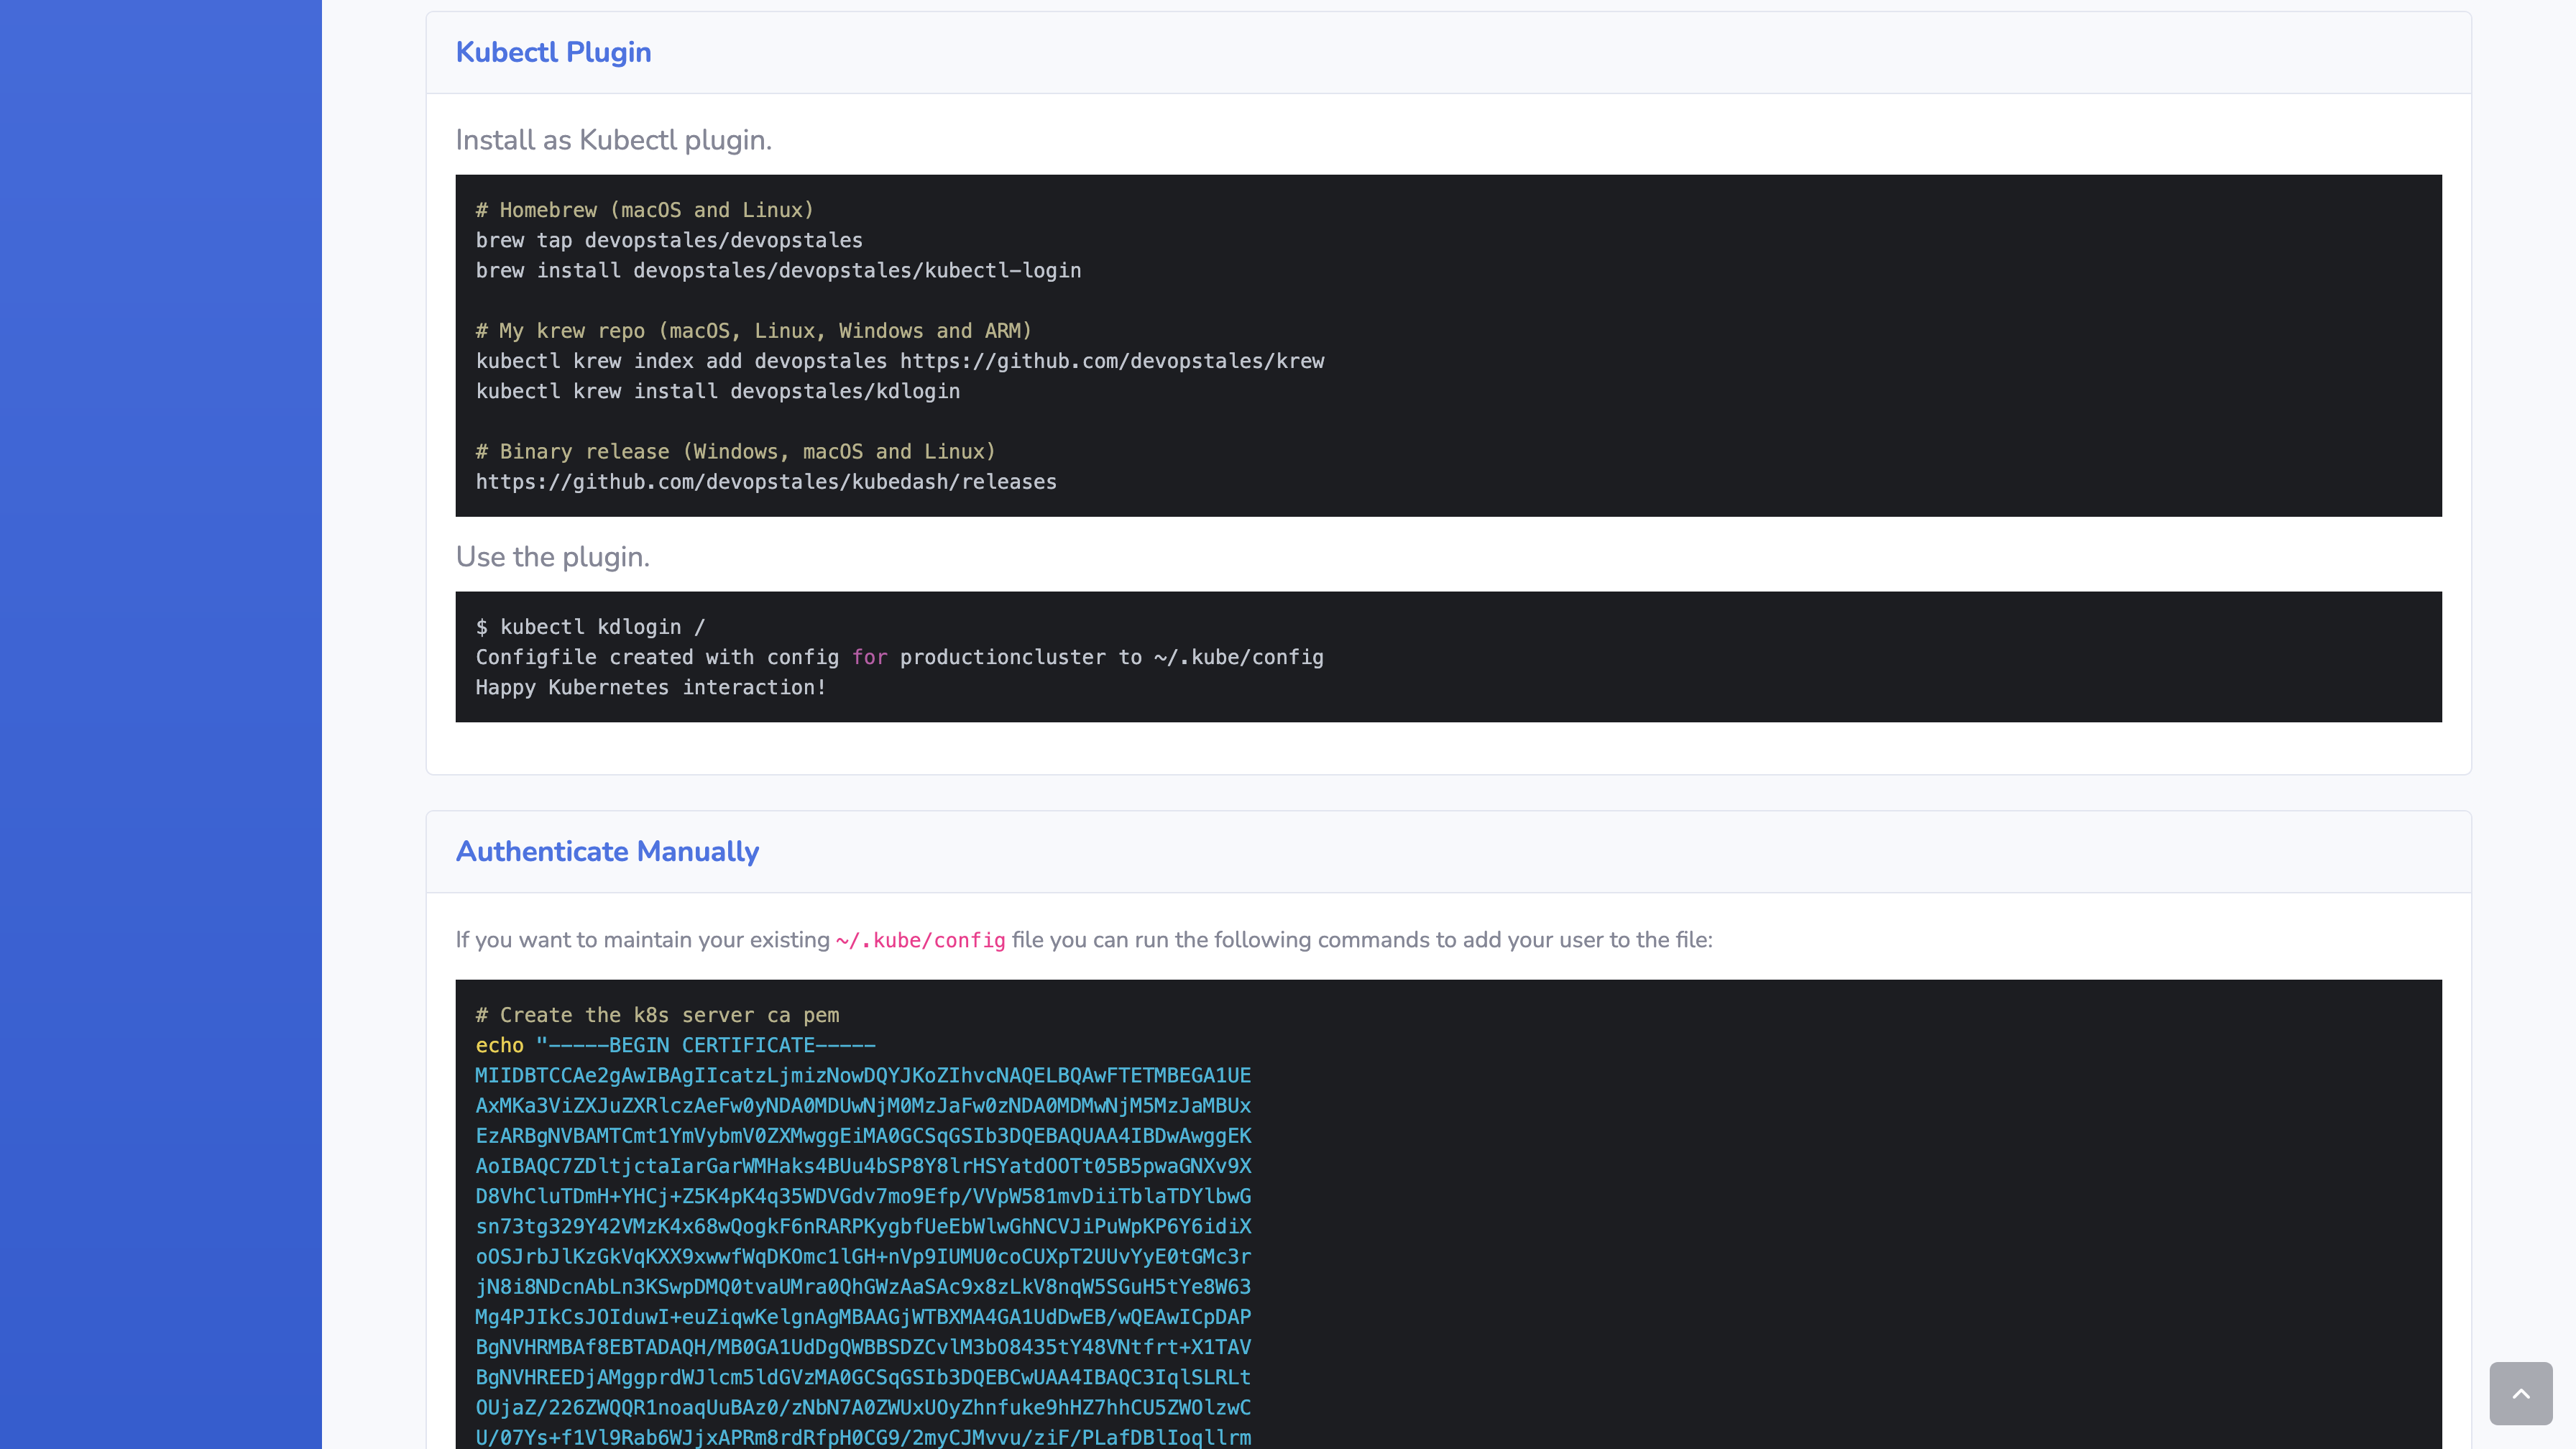Click the krew index add github URL line
Viewport: 2576px width, 1449px height.
coord(899,361)
